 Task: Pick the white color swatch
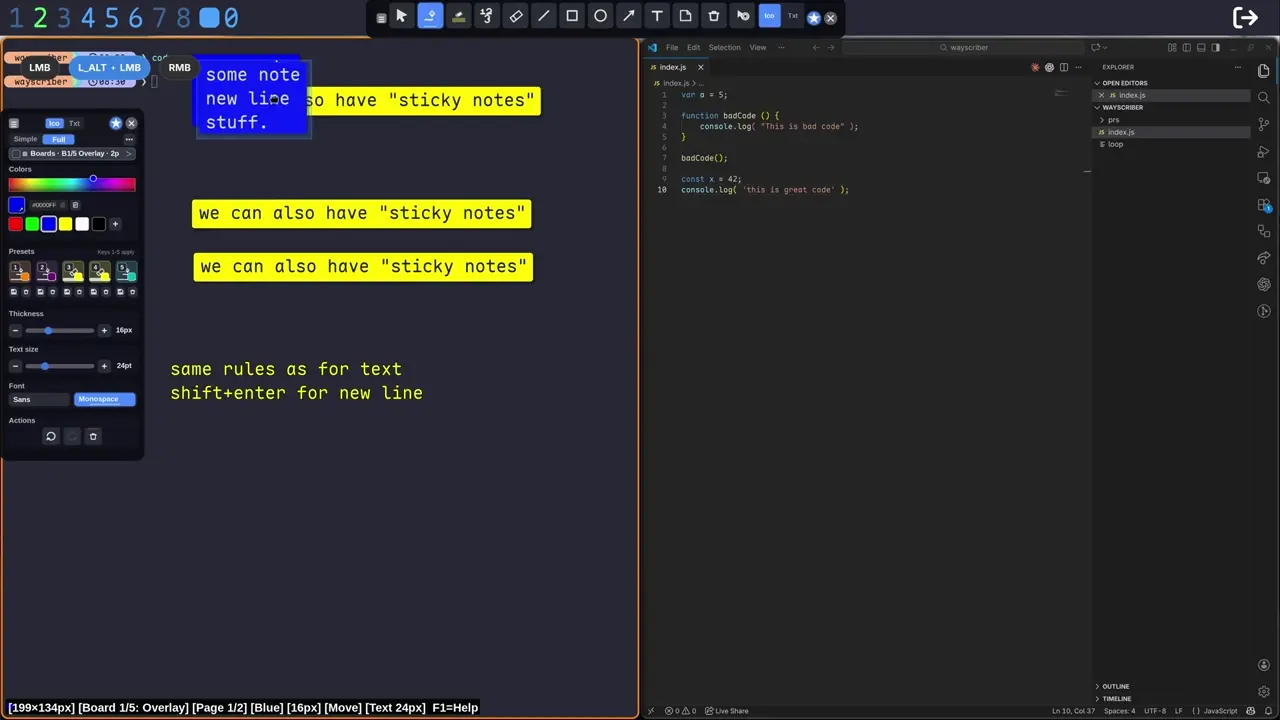(82, 224)
